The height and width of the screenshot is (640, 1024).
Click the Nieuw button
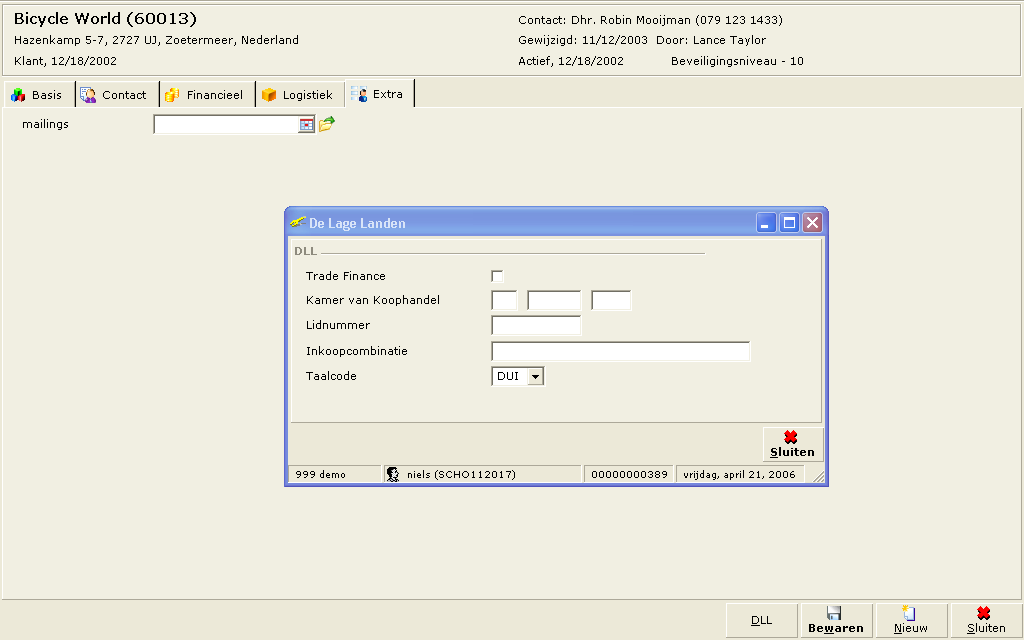coord(911,620)
